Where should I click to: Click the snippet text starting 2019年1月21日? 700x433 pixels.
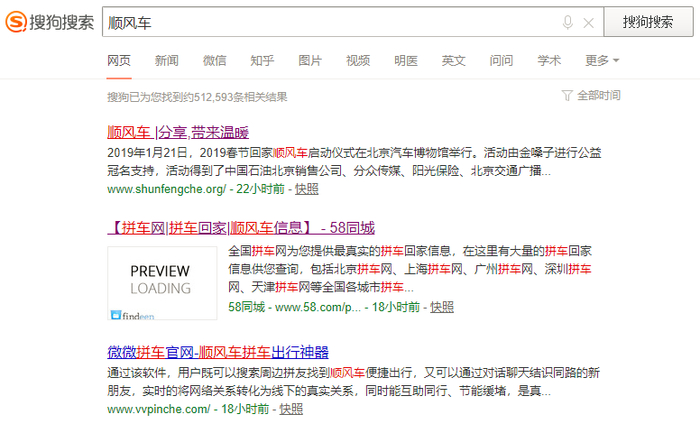point(354,162)
